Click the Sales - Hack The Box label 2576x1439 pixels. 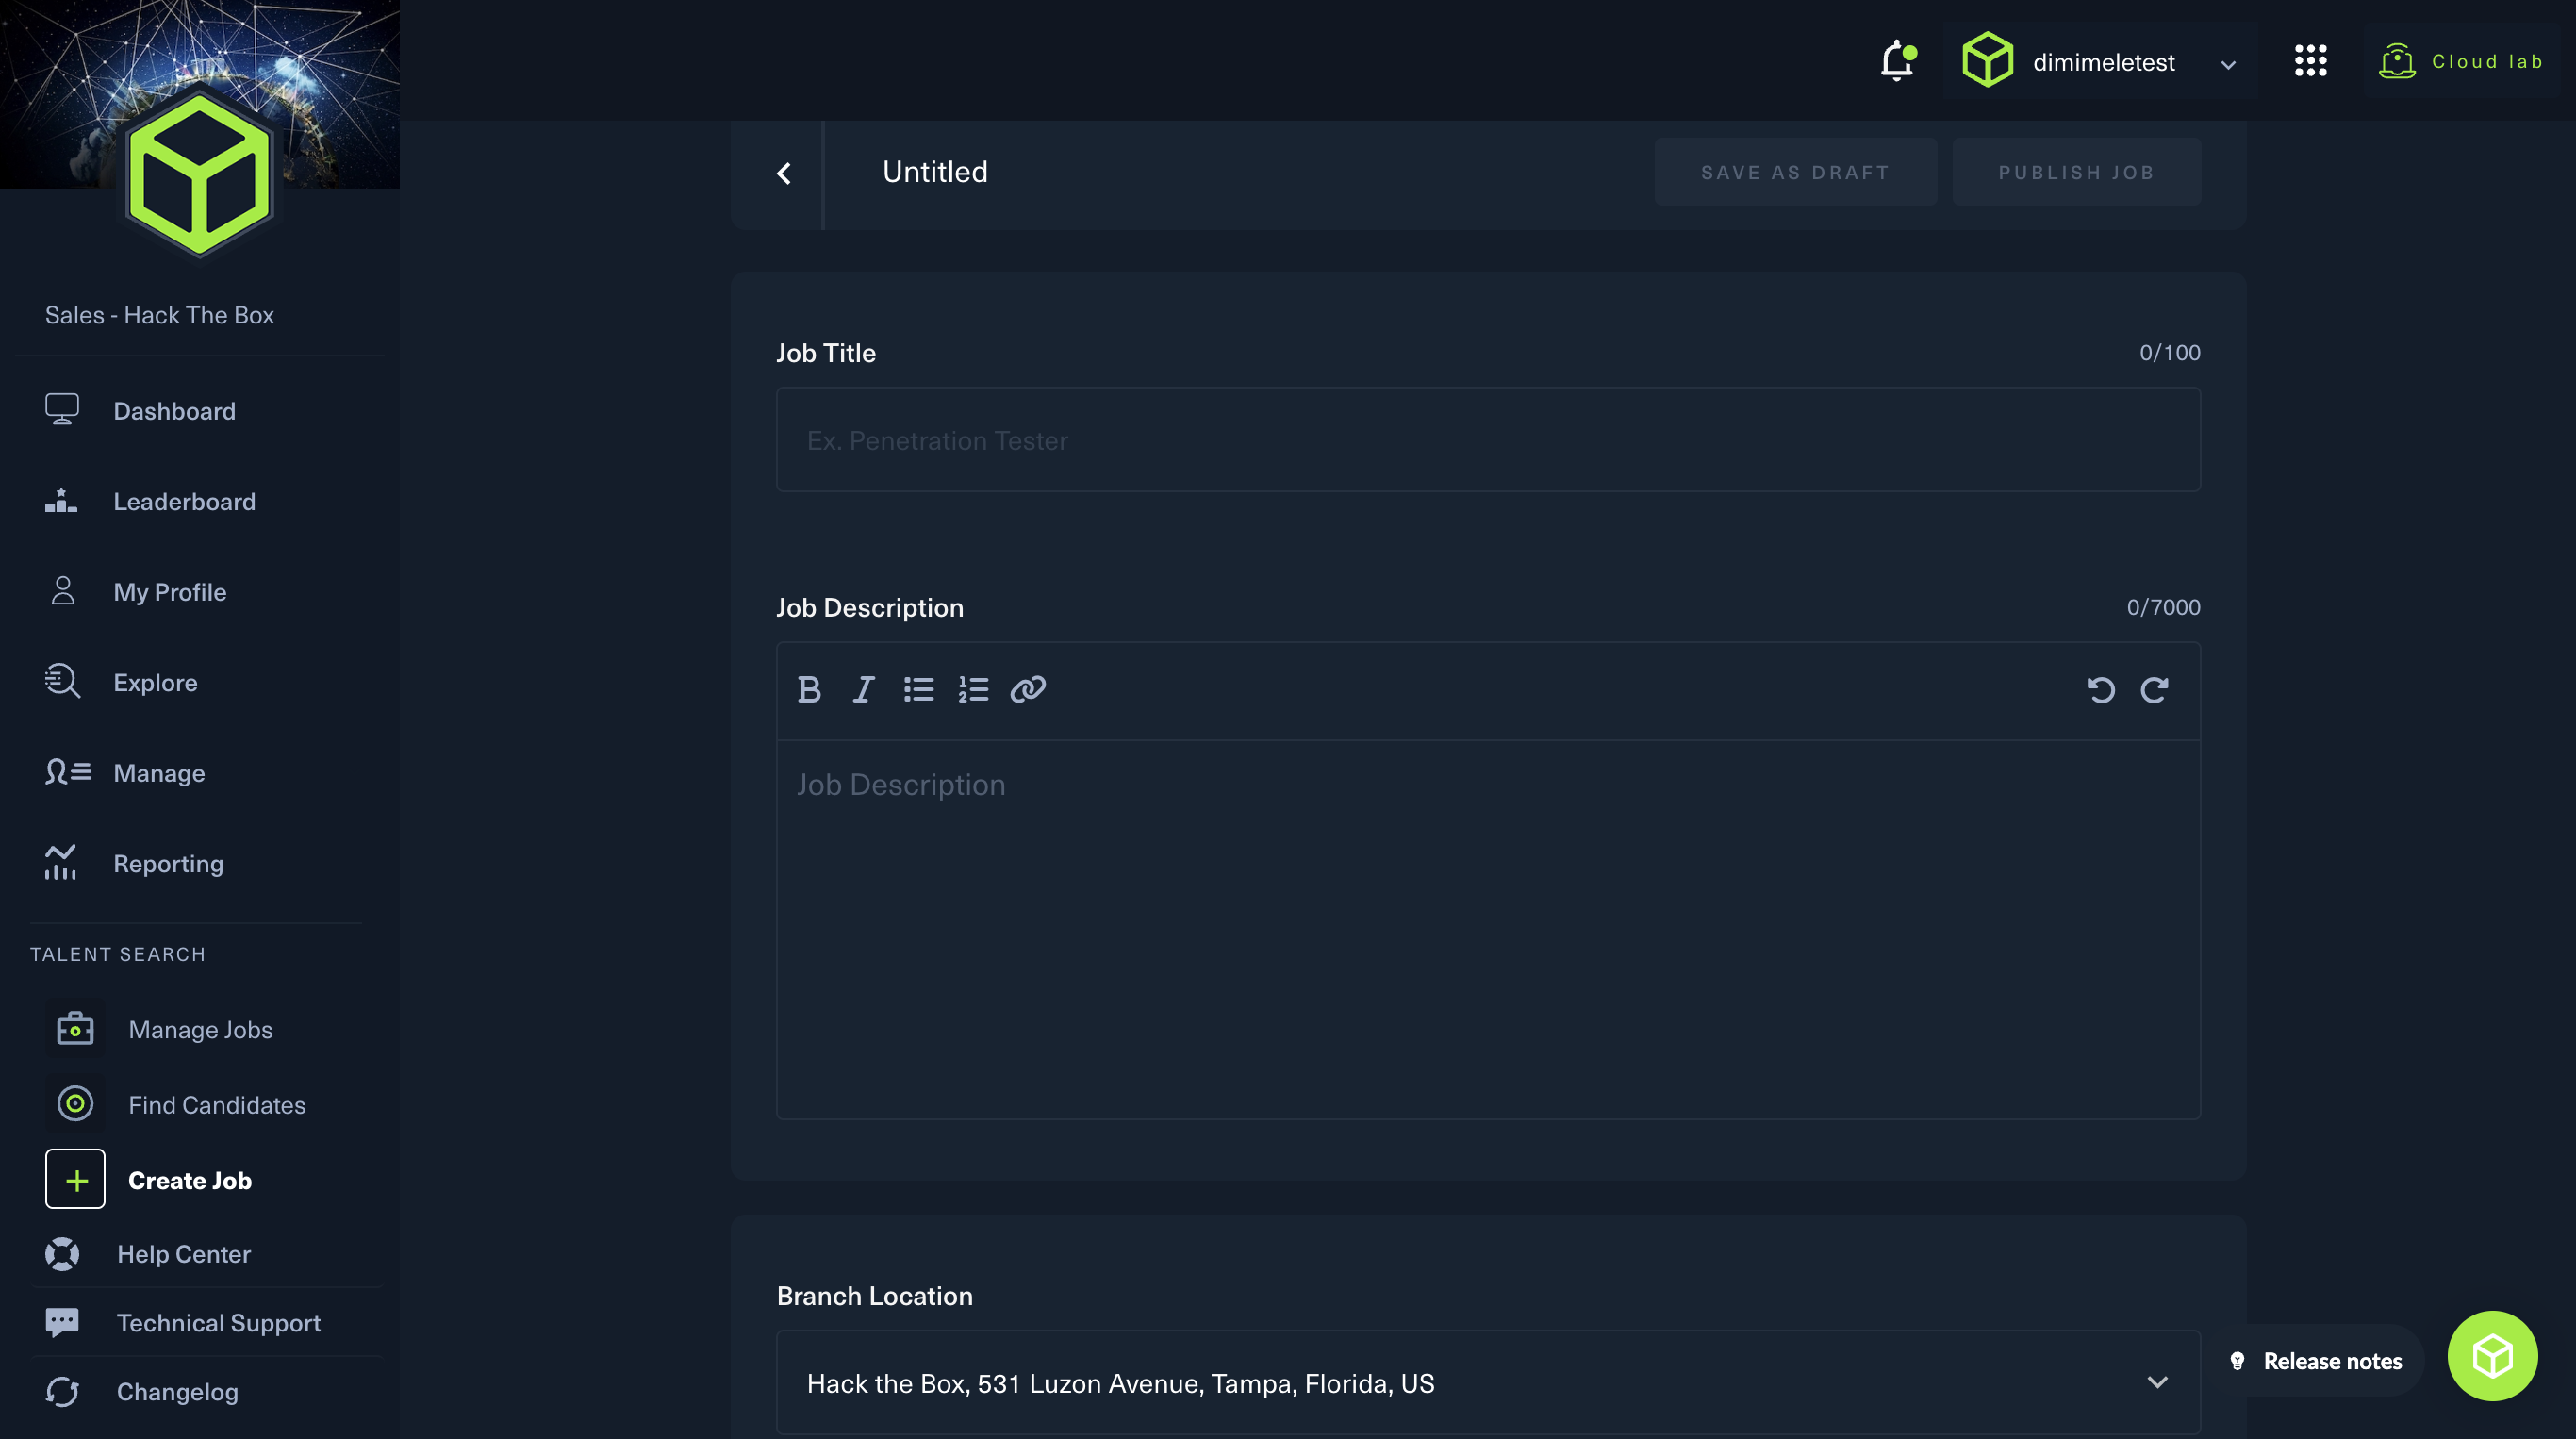tap(160, 315)
